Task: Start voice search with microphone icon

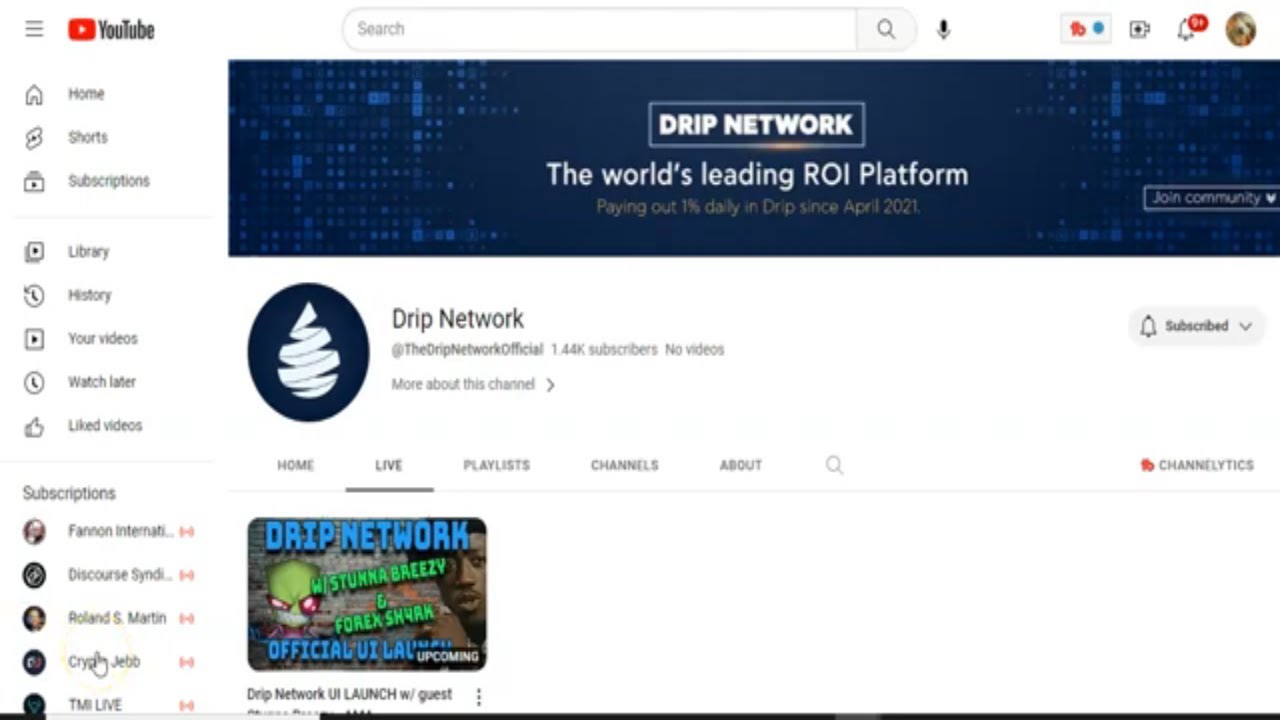Action: (x=943, y=30)
